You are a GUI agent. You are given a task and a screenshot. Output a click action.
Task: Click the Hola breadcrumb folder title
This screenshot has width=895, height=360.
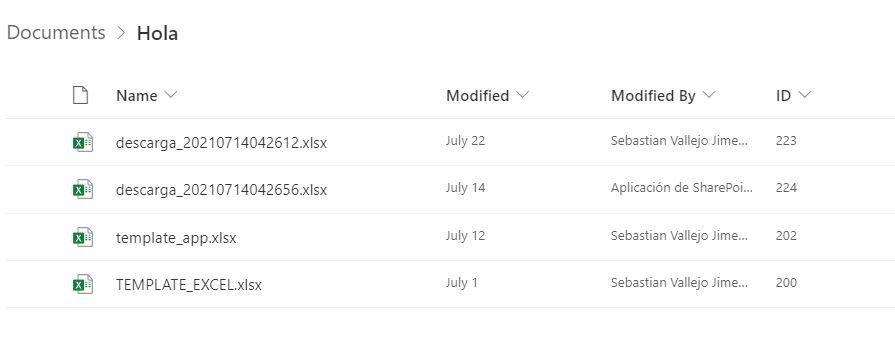click(157, 33)
